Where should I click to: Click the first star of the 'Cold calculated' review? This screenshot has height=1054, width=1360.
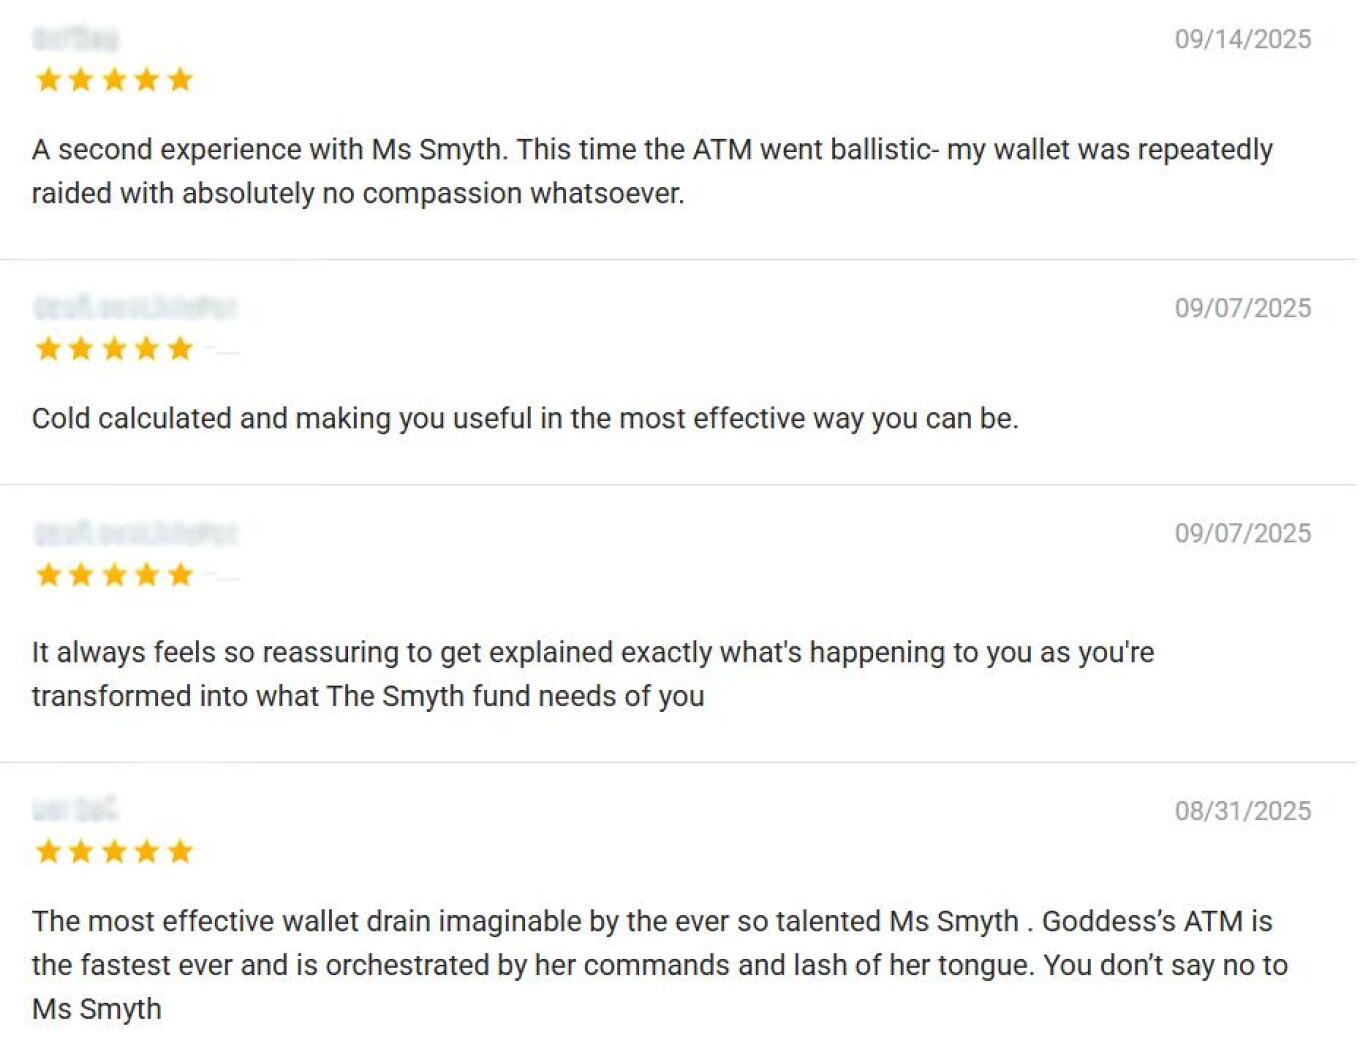[48, 348]
